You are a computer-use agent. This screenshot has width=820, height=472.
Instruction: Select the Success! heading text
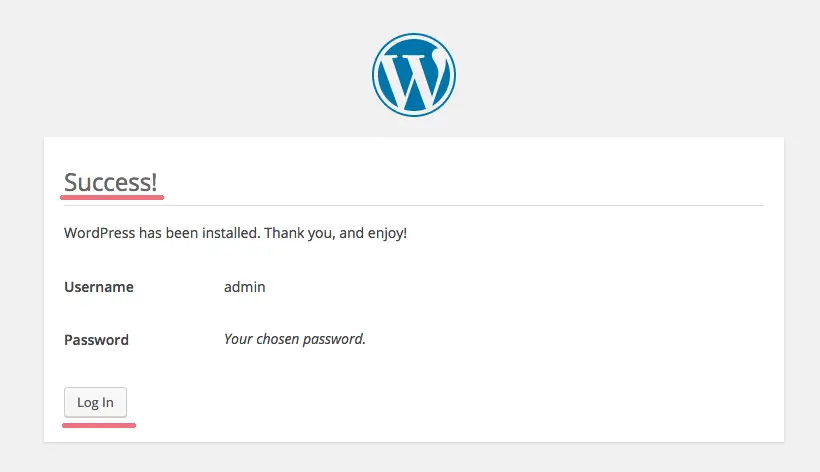[110, 182]
